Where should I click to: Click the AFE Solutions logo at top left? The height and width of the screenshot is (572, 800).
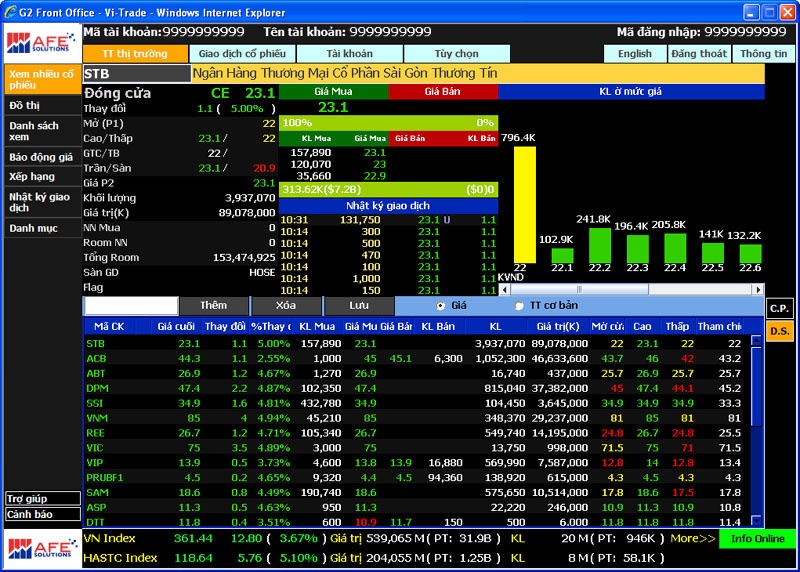coord(41,43)
